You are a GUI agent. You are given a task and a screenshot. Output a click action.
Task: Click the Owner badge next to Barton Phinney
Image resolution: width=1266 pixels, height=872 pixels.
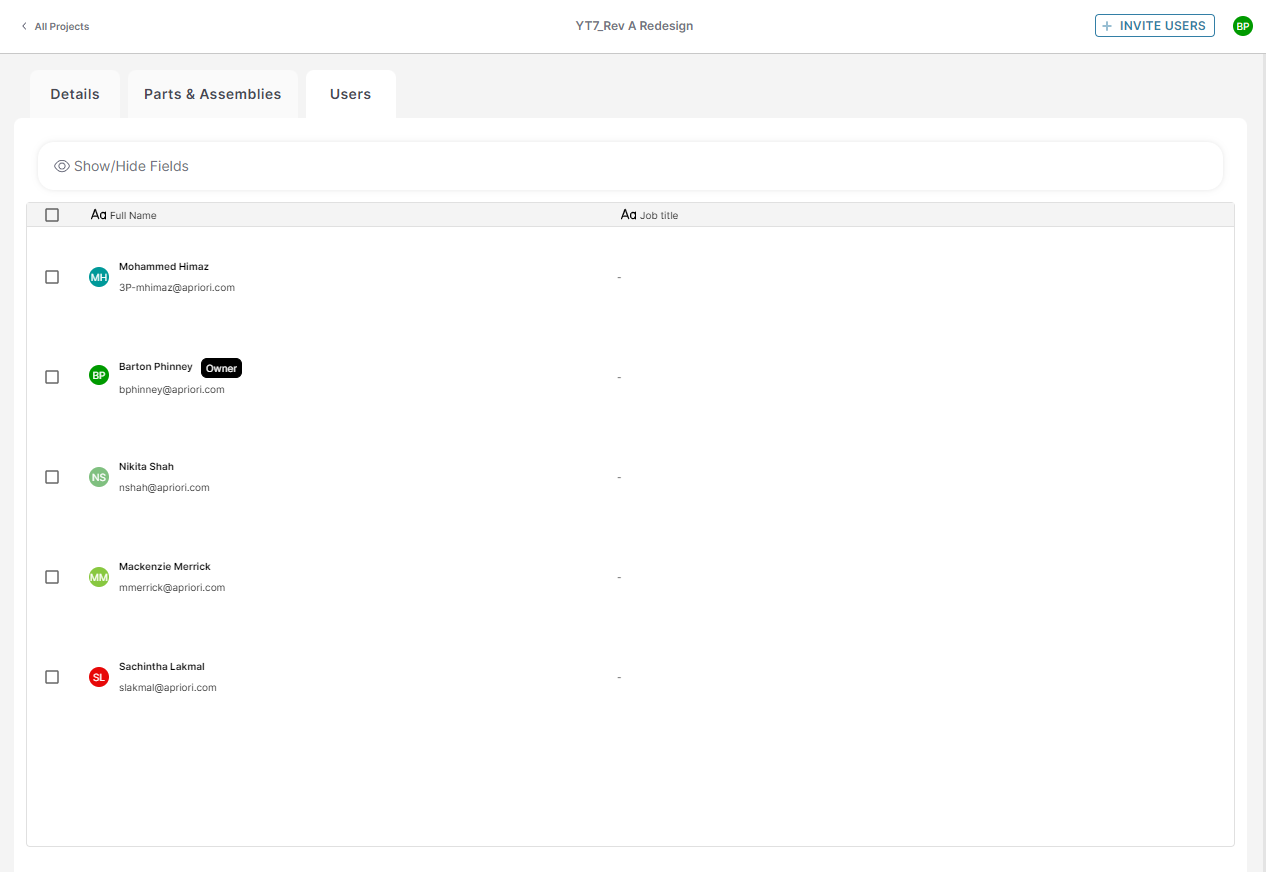(221, 368)
